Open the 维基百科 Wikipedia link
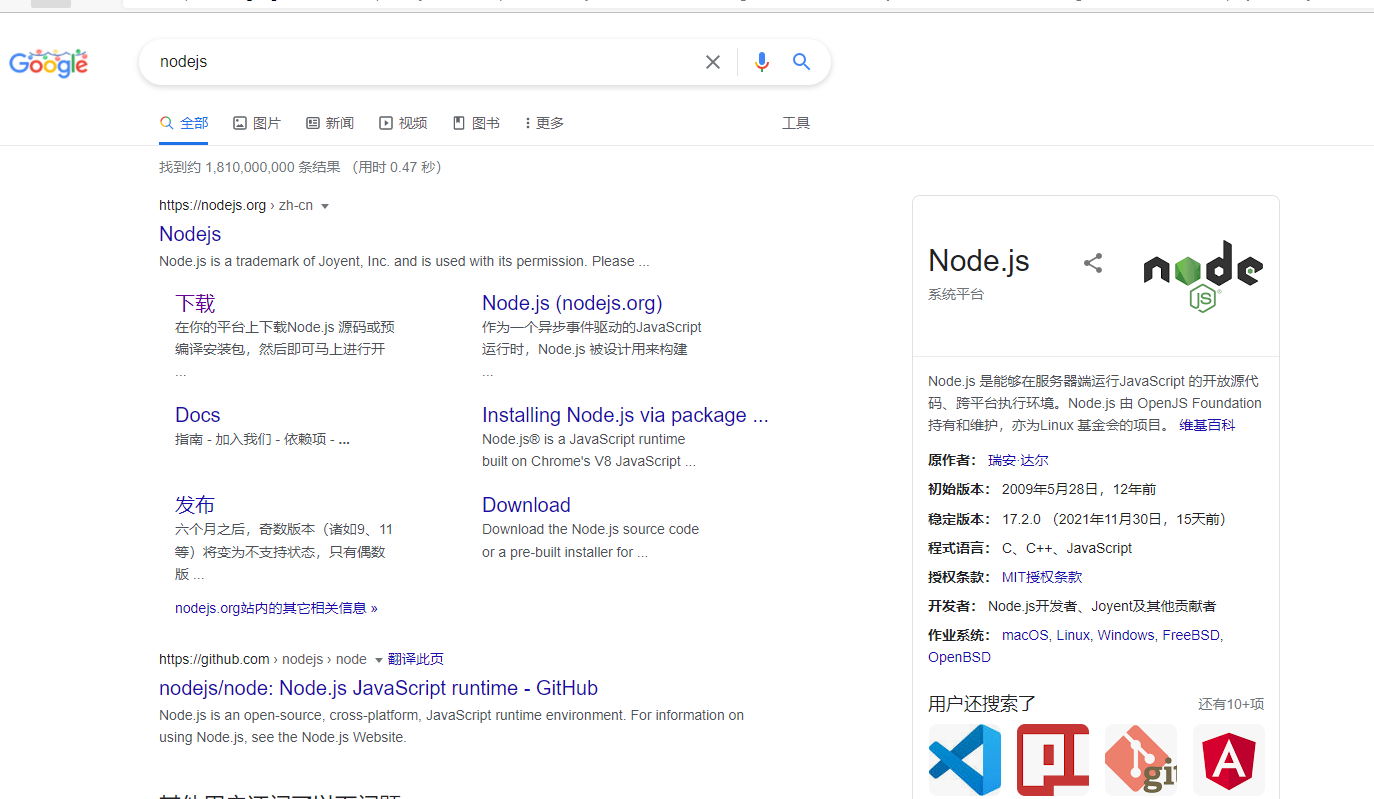The image size is (1374, 799). 1207,425
